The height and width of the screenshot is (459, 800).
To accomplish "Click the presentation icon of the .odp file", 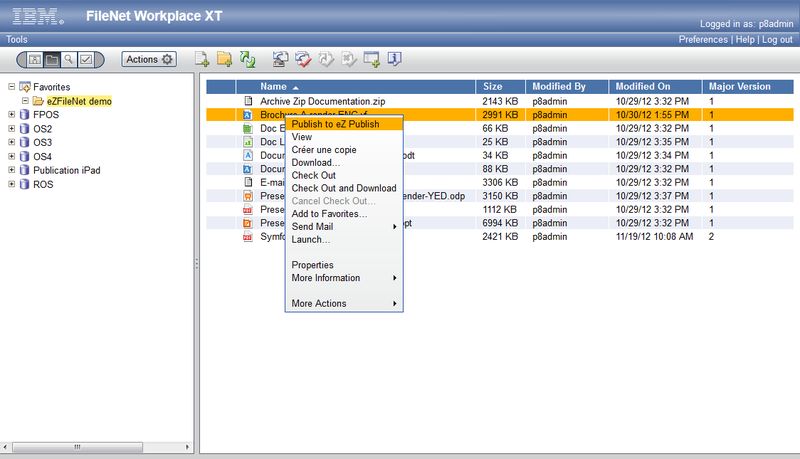I will 248,196.
